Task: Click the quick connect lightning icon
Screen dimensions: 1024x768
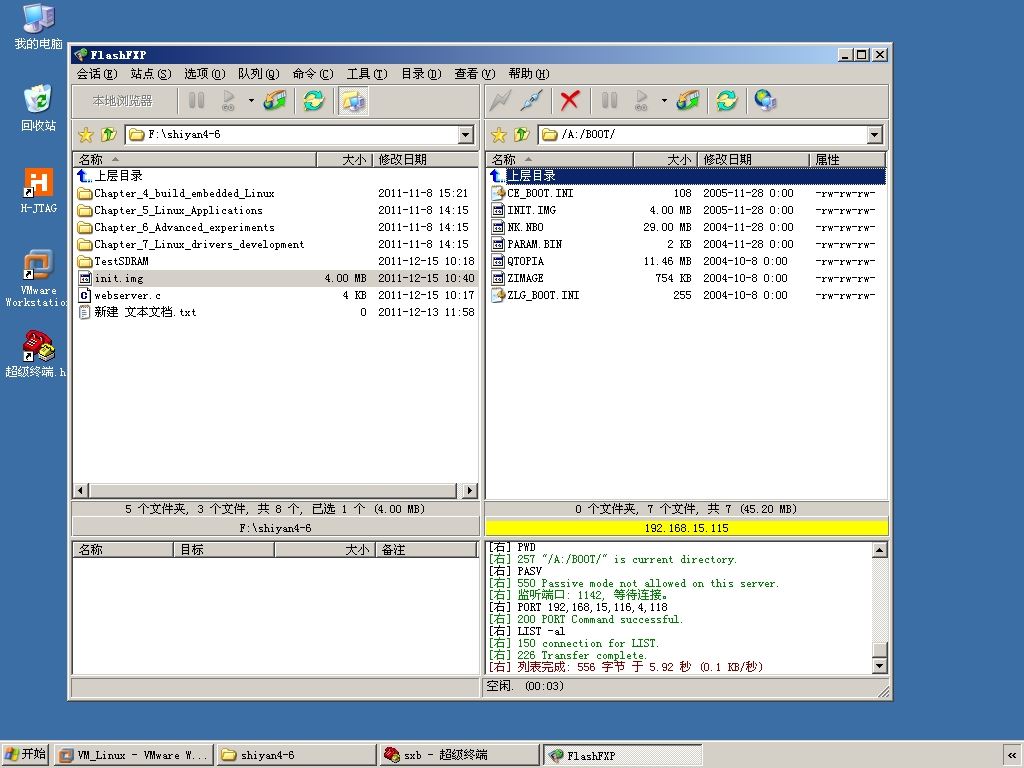Action: click(501, 101)
